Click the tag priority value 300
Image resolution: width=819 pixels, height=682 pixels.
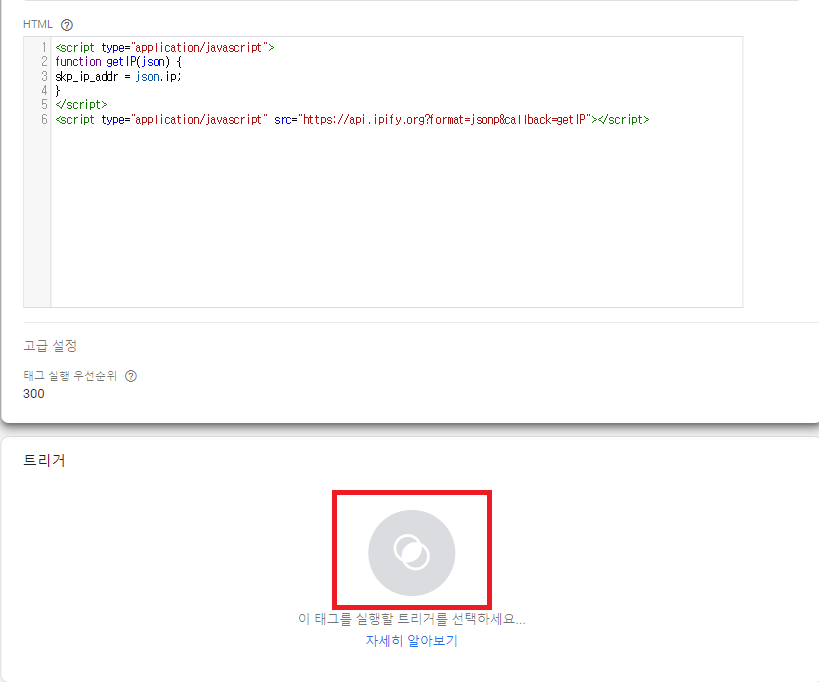(34, 394)
